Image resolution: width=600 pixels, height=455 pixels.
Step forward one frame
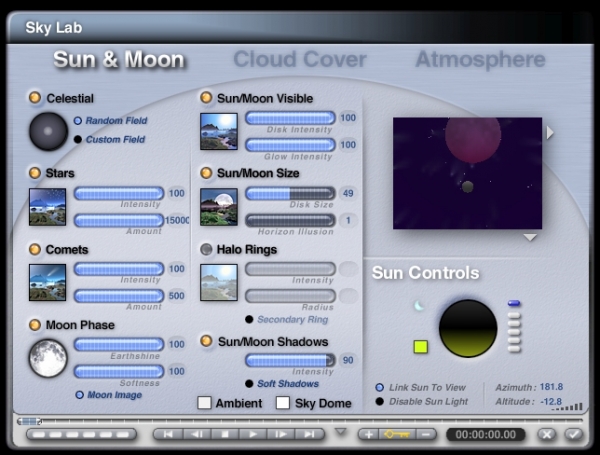pyautogui.click(x=281, y=434)
